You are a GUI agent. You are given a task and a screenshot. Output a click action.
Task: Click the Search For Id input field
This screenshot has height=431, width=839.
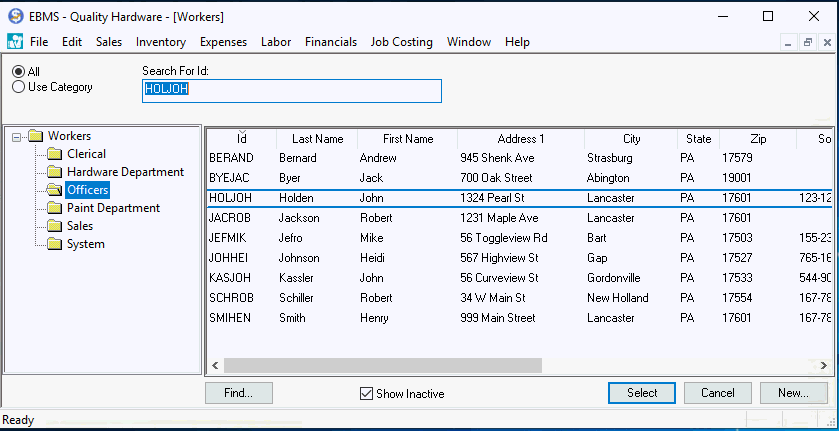(x=291, y=90)
